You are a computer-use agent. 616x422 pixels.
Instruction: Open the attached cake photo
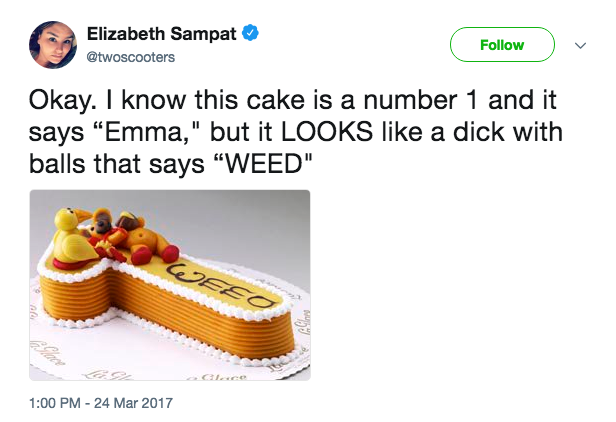pos(169,285)
